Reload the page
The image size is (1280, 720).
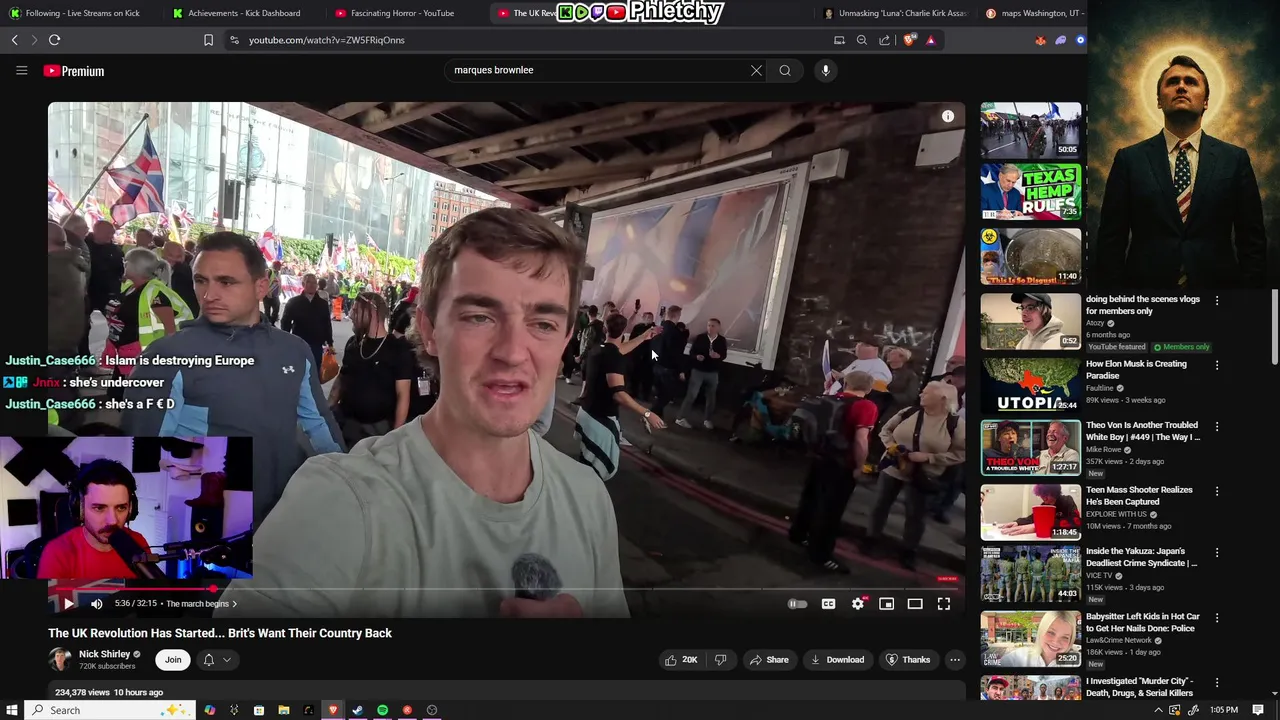55,40
